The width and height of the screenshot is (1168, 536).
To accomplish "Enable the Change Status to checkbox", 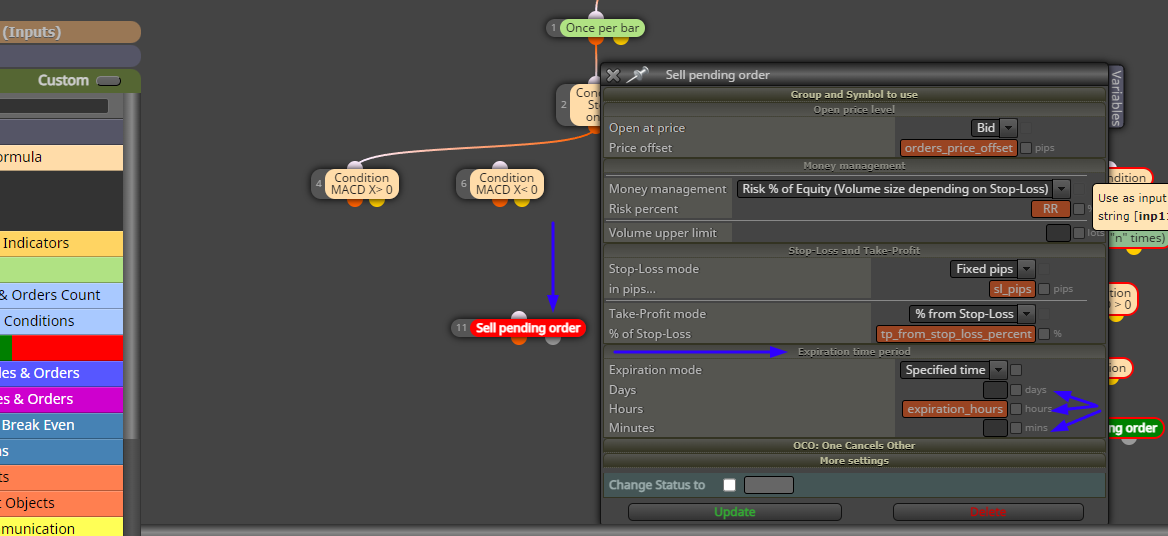I will tap(729, 485).
